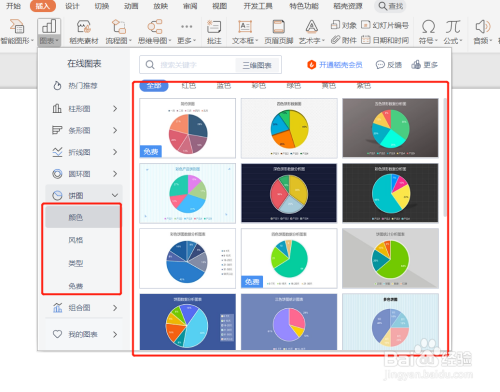The width and height of the screenshot is (500, 392).
Task: Insert 日期和时间 date and time
Action: tap(385, 40)
